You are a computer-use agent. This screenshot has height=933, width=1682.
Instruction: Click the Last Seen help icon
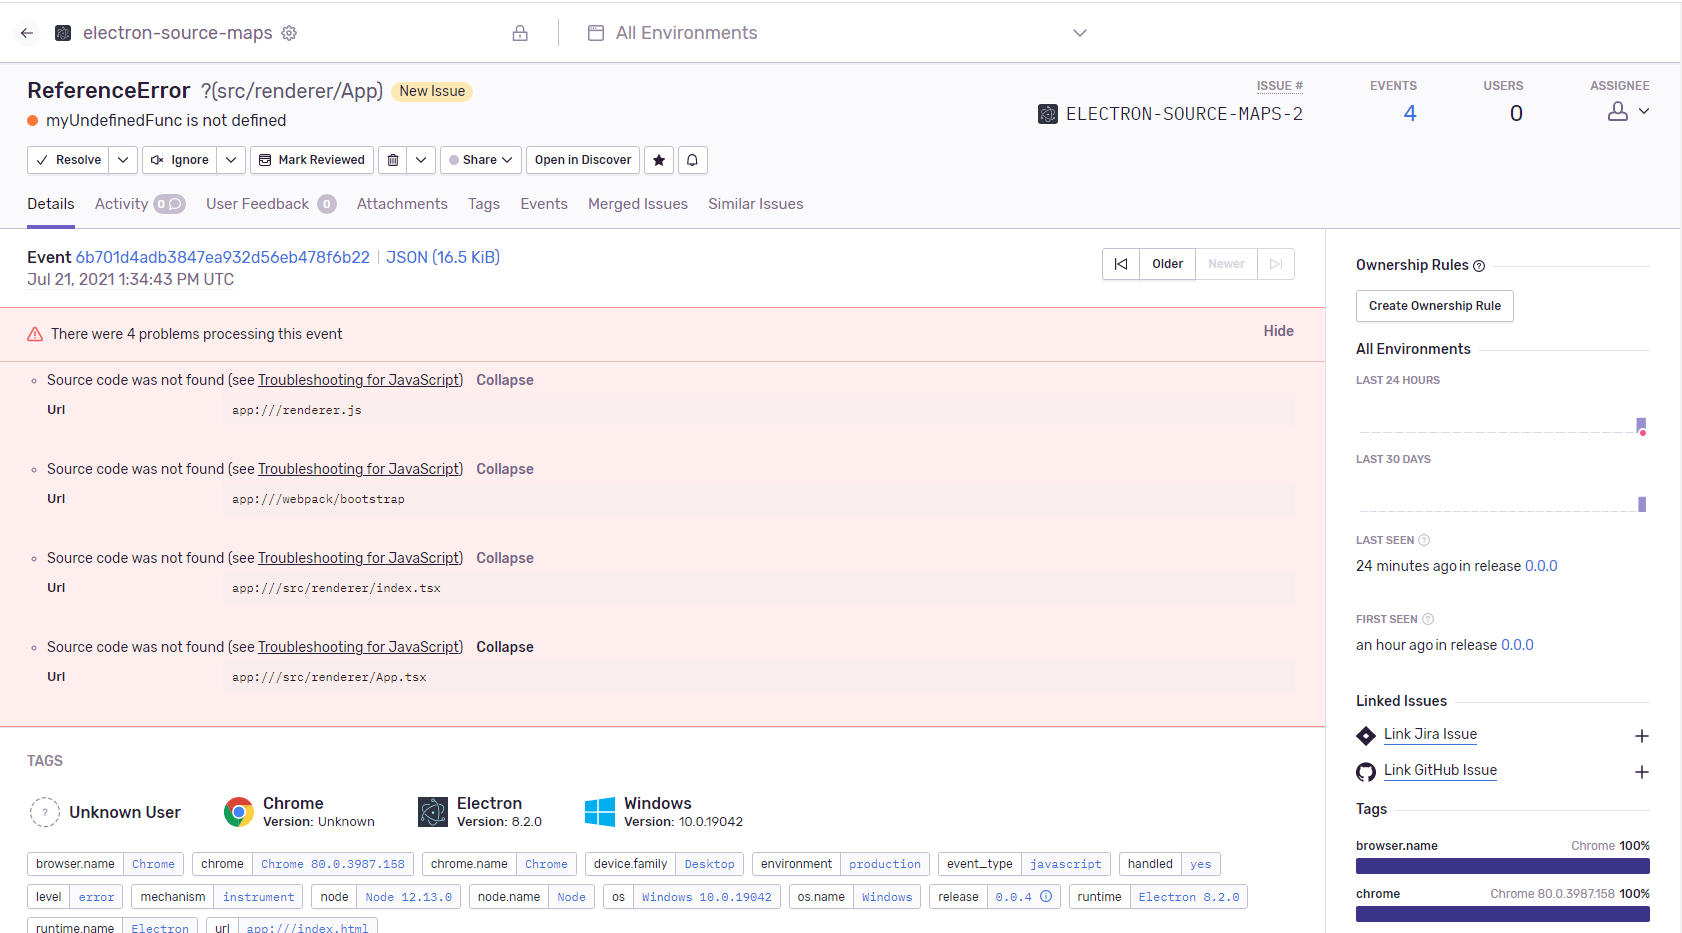tap(1424, 540)
